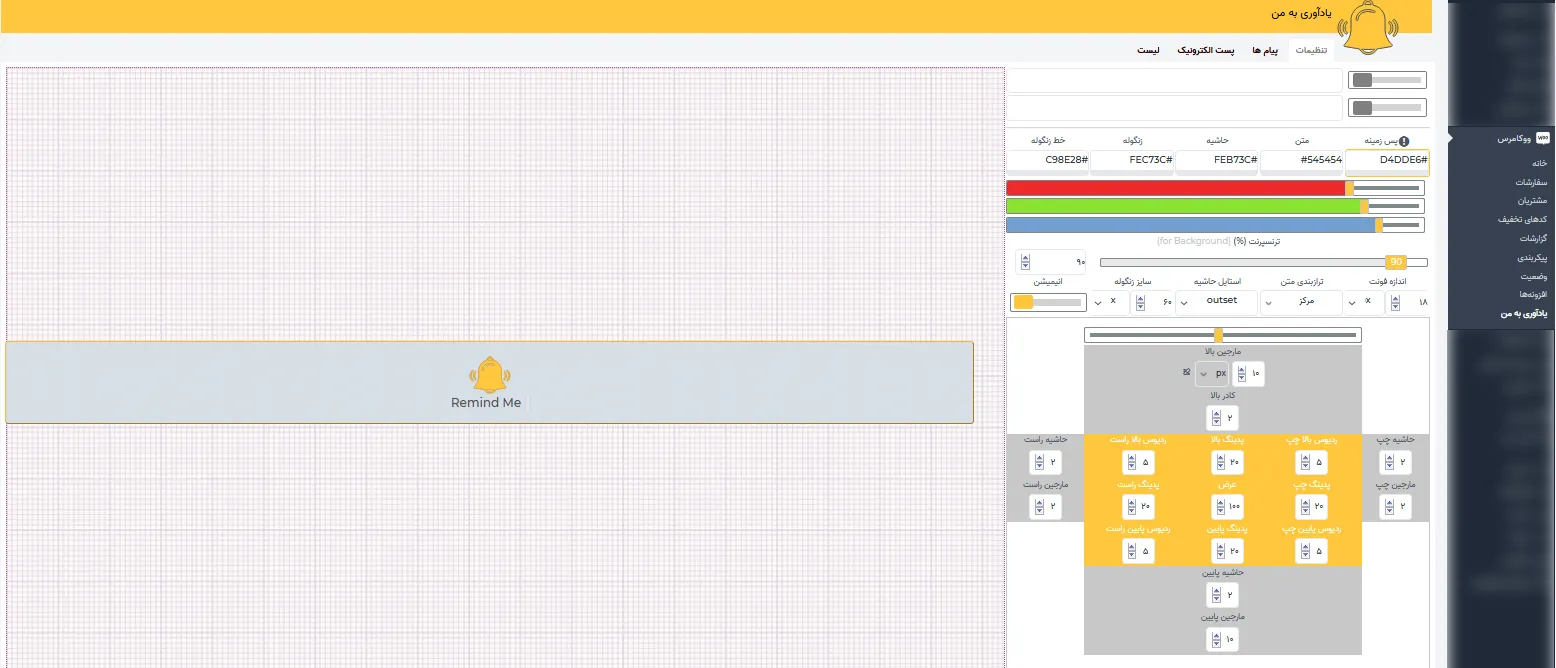Click the info icon beside پس زمینه

[1404, 141]
